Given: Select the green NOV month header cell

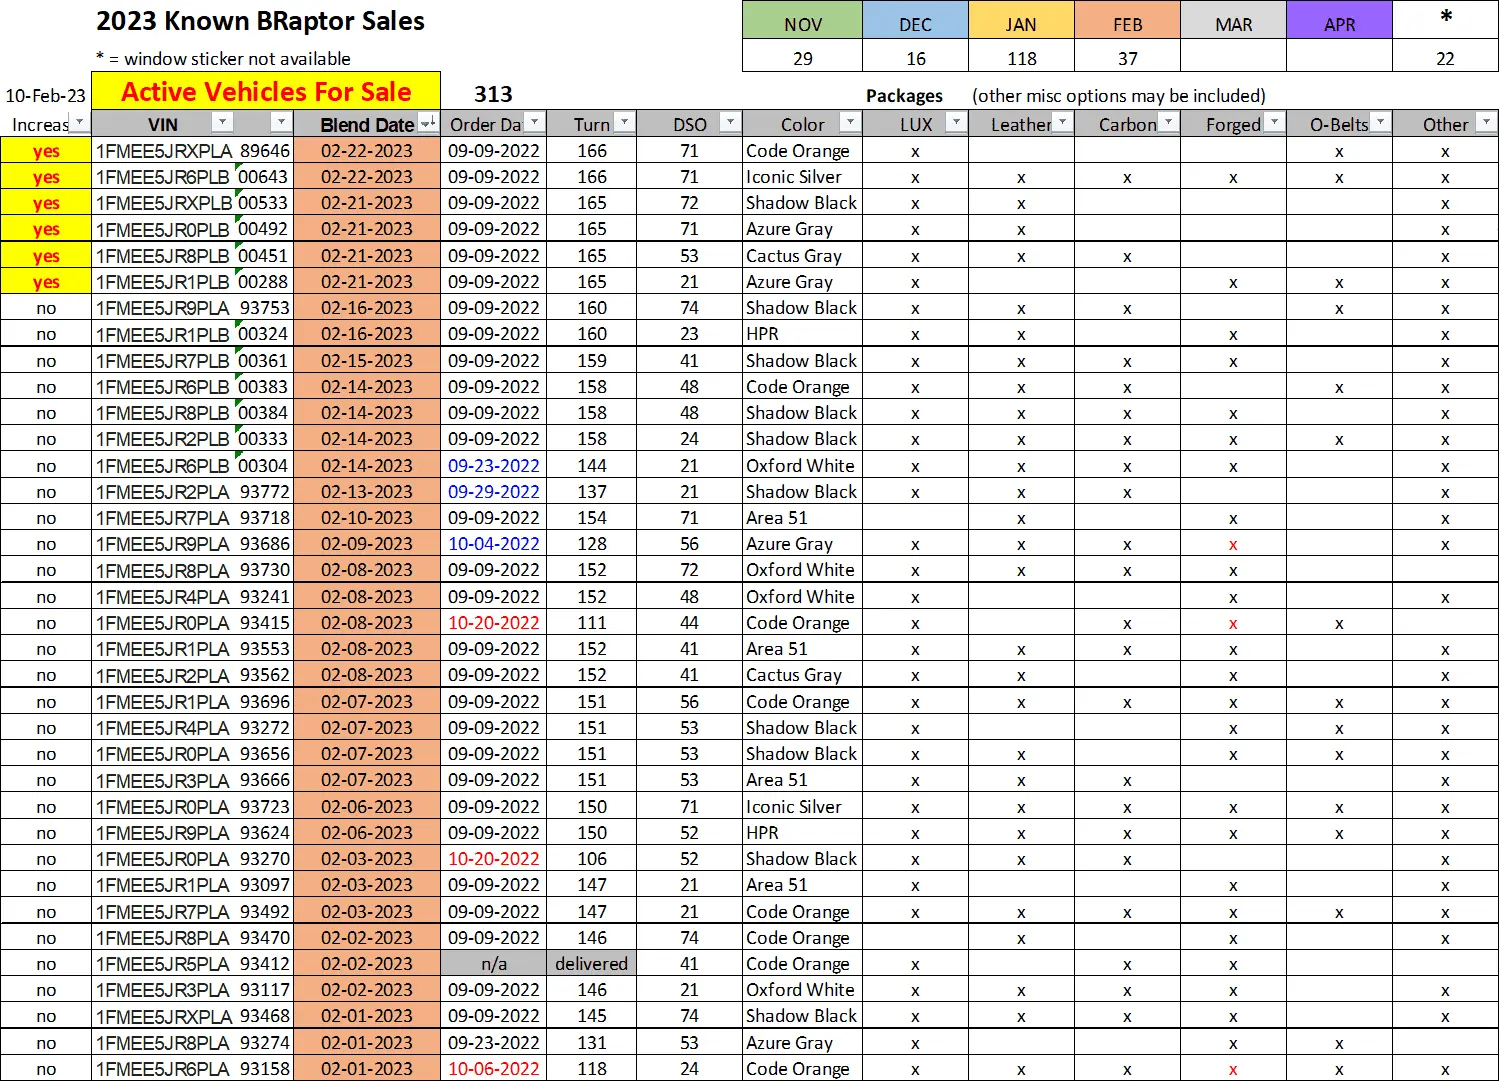Looking at the screenshot, I should (802, 21).
